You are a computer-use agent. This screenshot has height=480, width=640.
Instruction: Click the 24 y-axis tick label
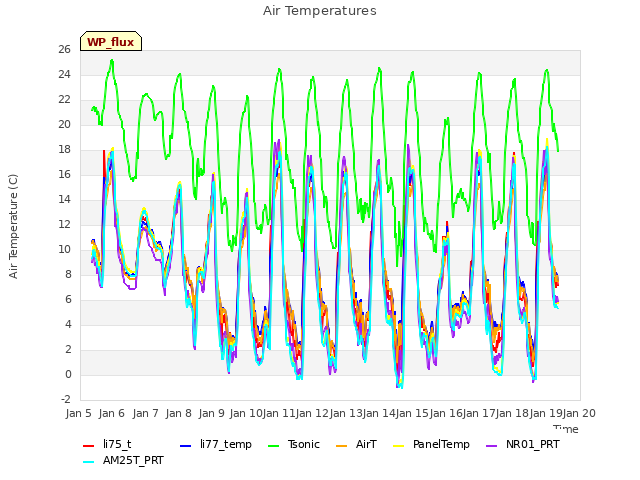click(64, 75)
